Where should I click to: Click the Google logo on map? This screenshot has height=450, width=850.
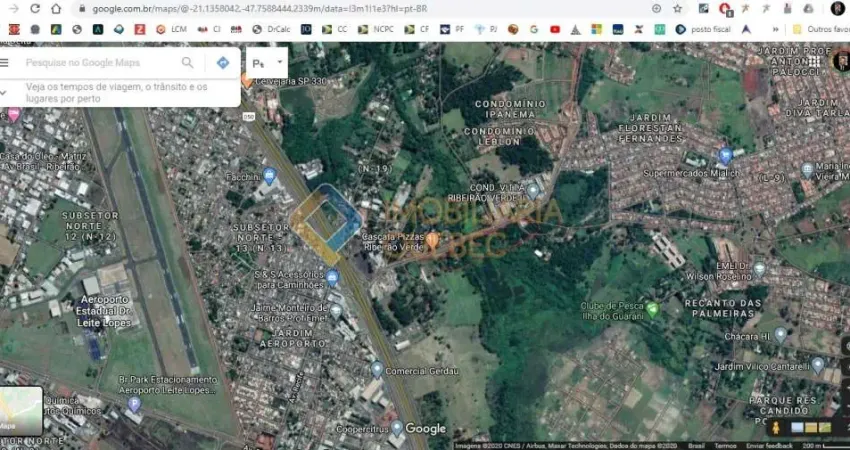tap(426, 429)
